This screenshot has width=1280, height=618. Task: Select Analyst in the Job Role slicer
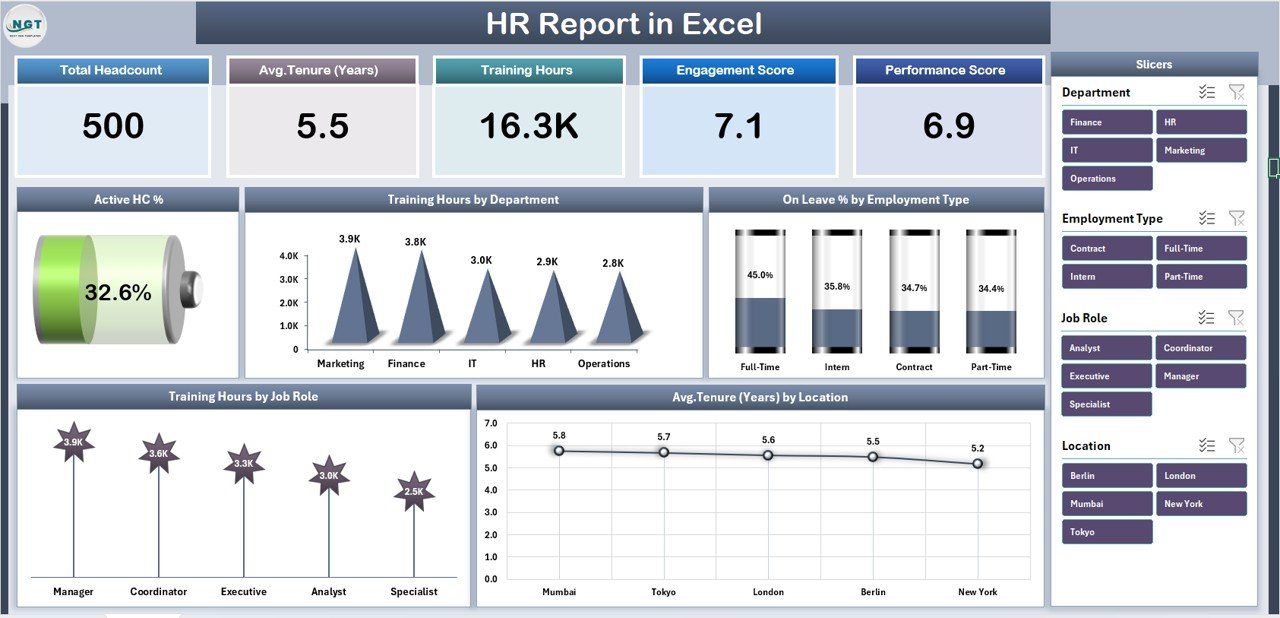pos(1106,347)
